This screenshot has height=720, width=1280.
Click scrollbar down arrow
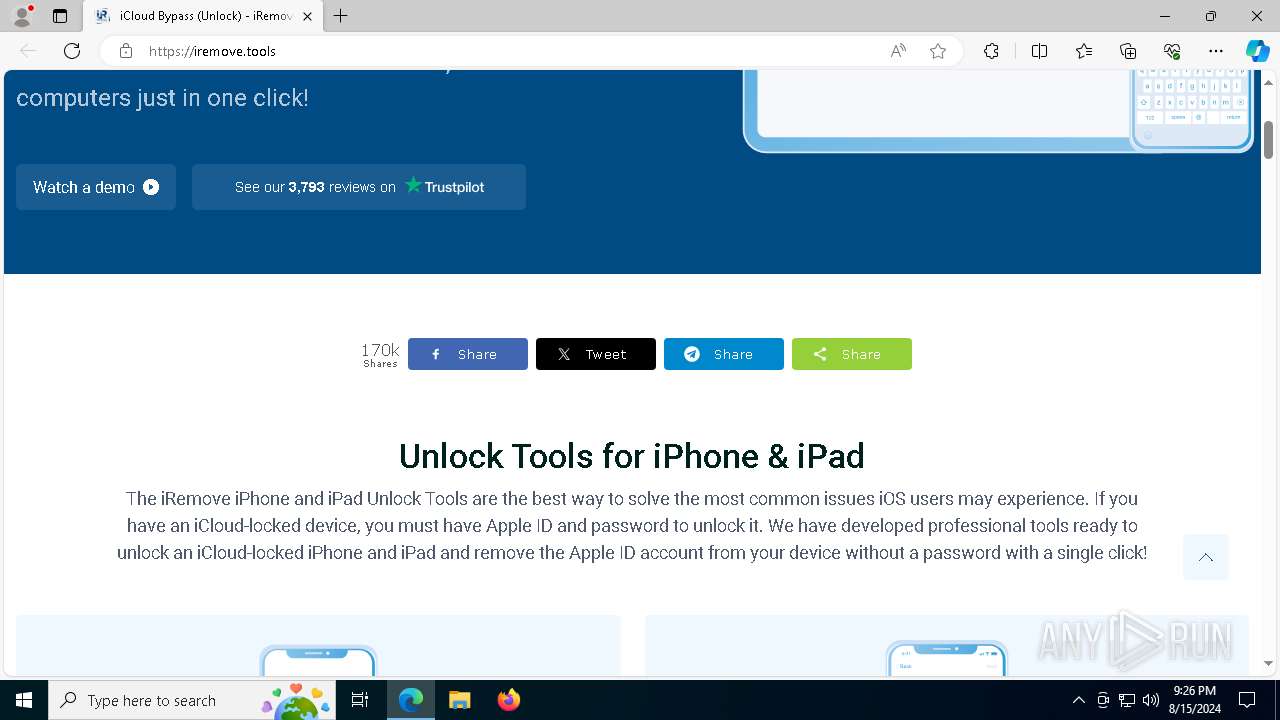coord(1269,663)
